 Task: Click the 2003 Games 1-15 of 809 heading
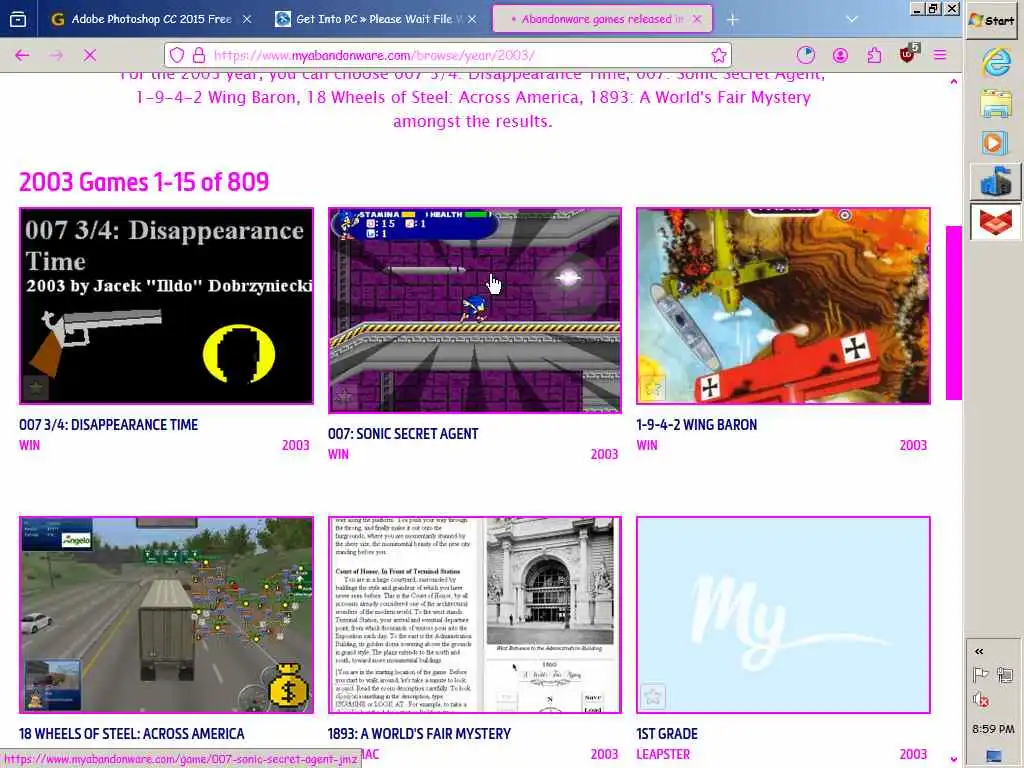144,182
